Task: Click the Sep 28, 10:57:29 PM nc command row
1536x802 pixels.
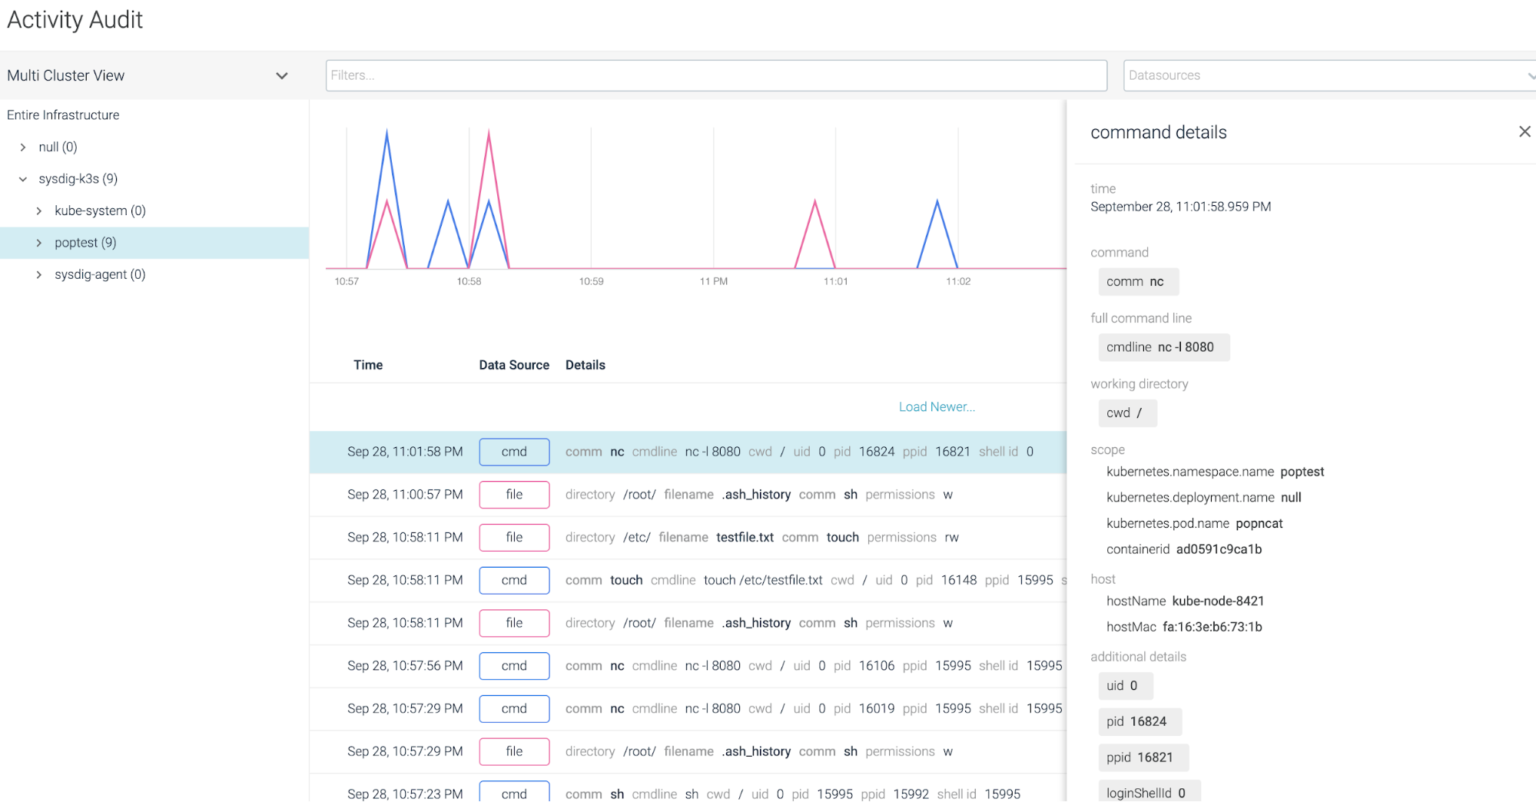Action: pyautogui.click(x=688, y=709)
